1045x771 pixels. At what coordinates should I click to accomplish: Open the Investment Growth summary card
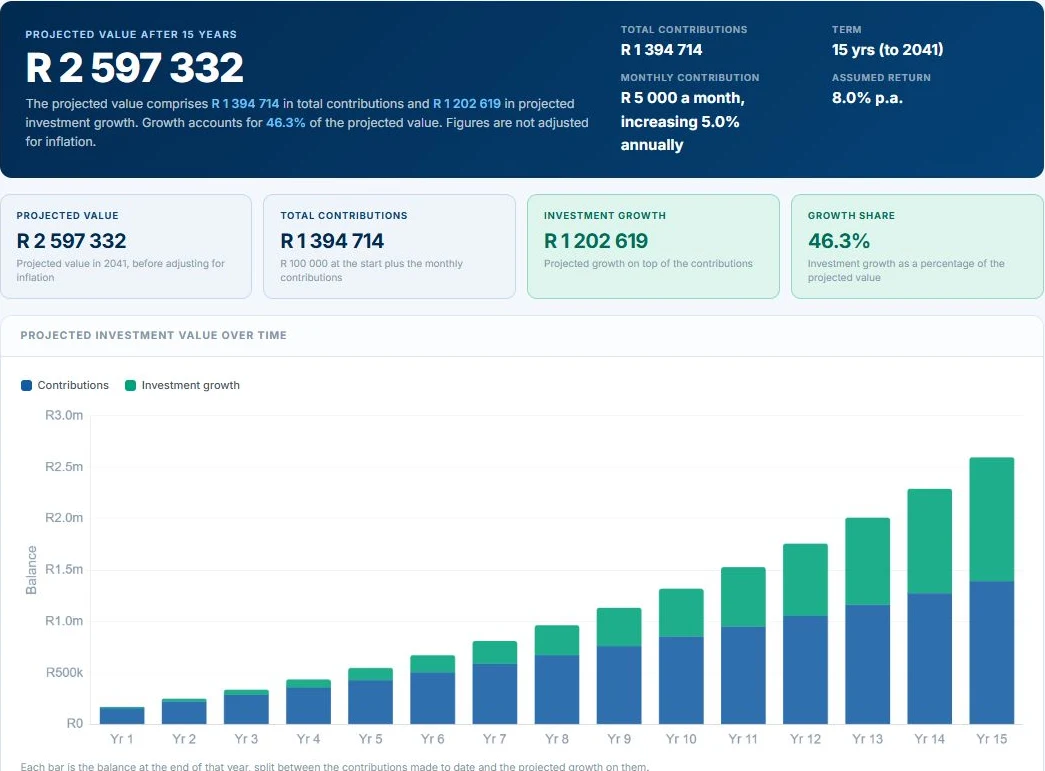653,247
